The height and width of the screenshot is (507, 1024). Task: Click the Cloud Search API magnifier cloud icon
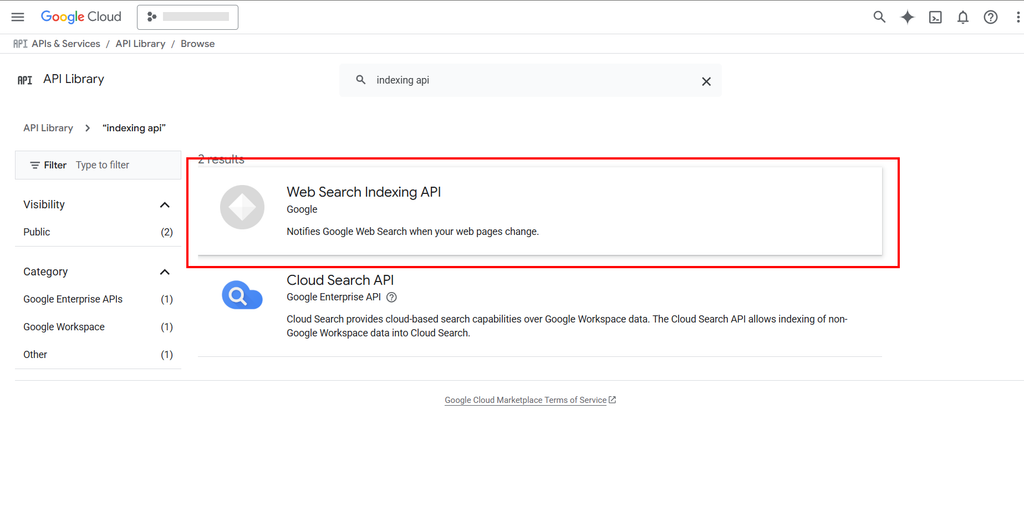pos(242,295)
